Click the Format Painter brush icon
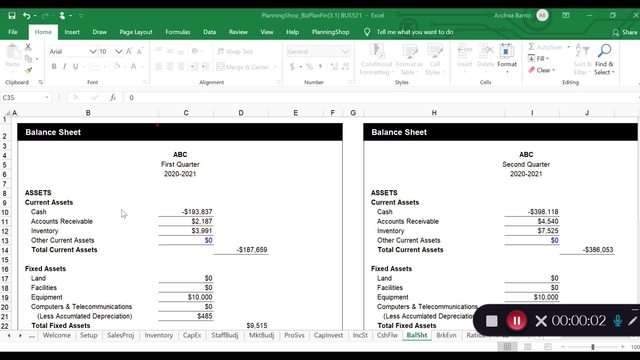The width and height of the screenshot is (640, 360). click(28, 70)
